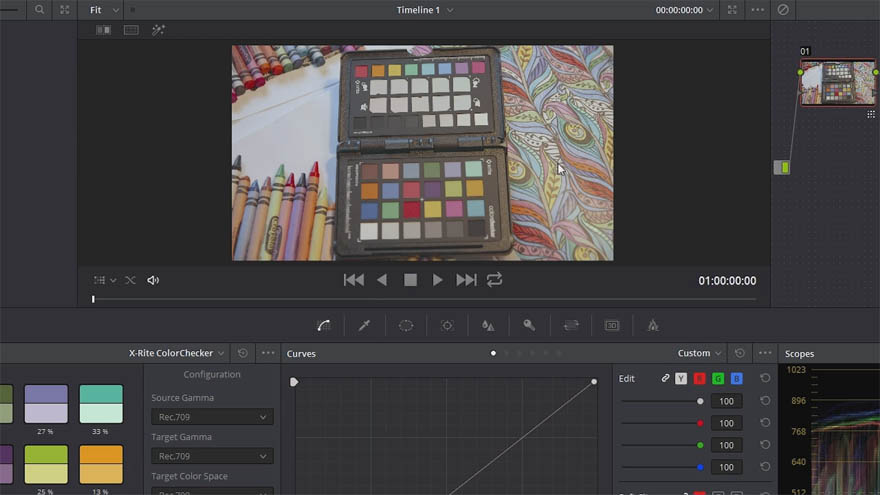Open the Power Window palette icon
This screenshot has width=880, height=495.
(406, 326)
